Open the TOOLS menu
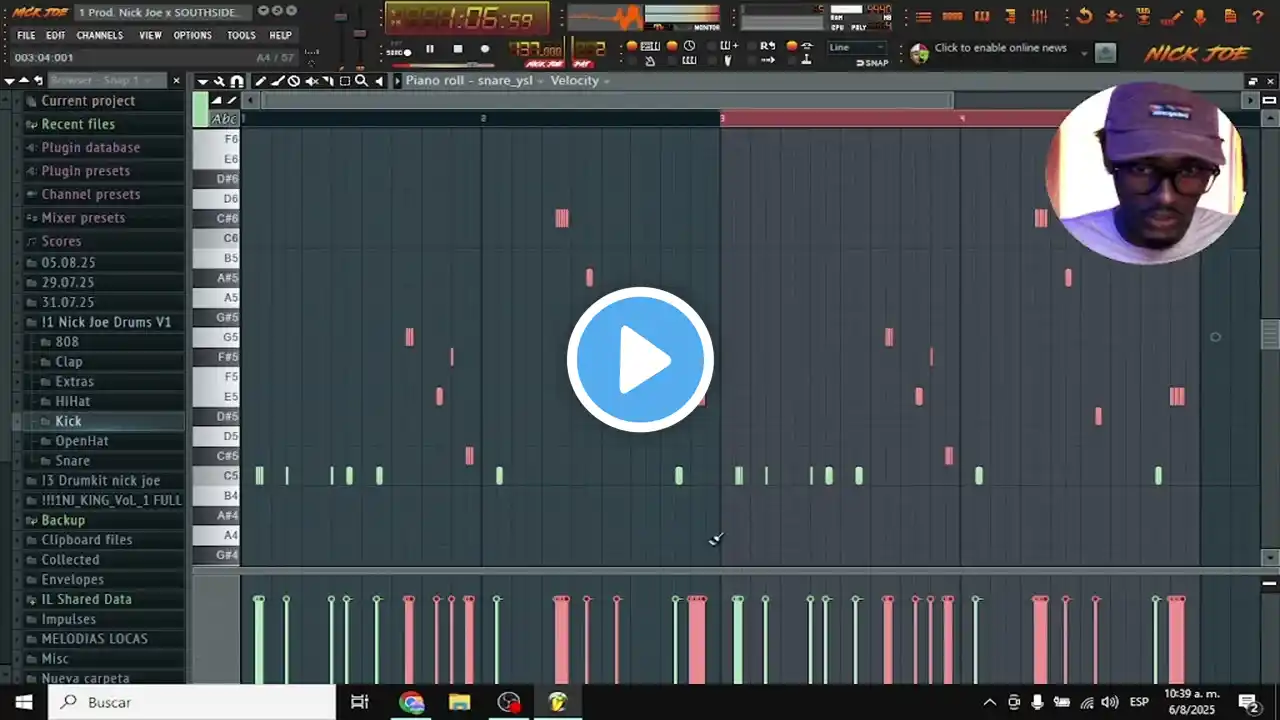Screen dimensions: 1280x720 point(241,35)
